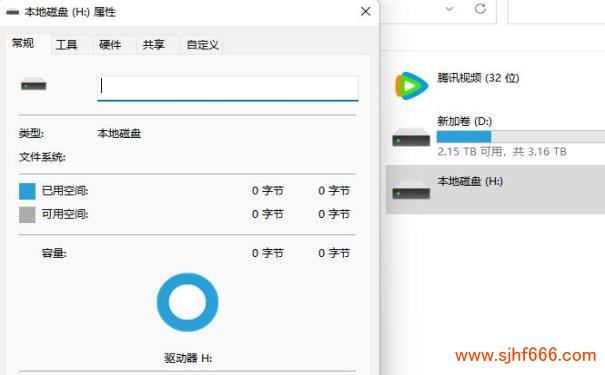
Task: Click the blue disk usage donut chart
Action: [188, 302]
